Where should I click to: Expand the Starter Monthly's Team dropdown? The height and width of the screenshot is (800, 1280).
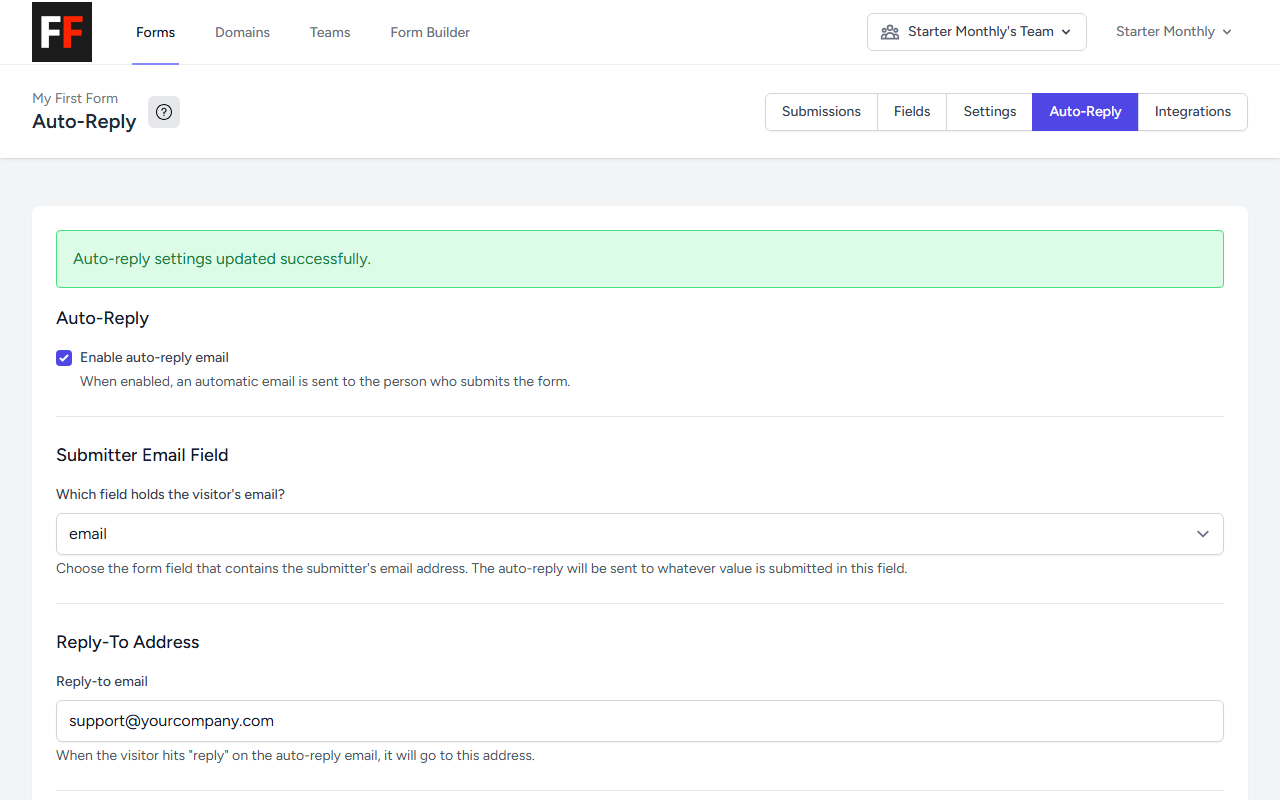pyautogui.click(x=977, y=32)
